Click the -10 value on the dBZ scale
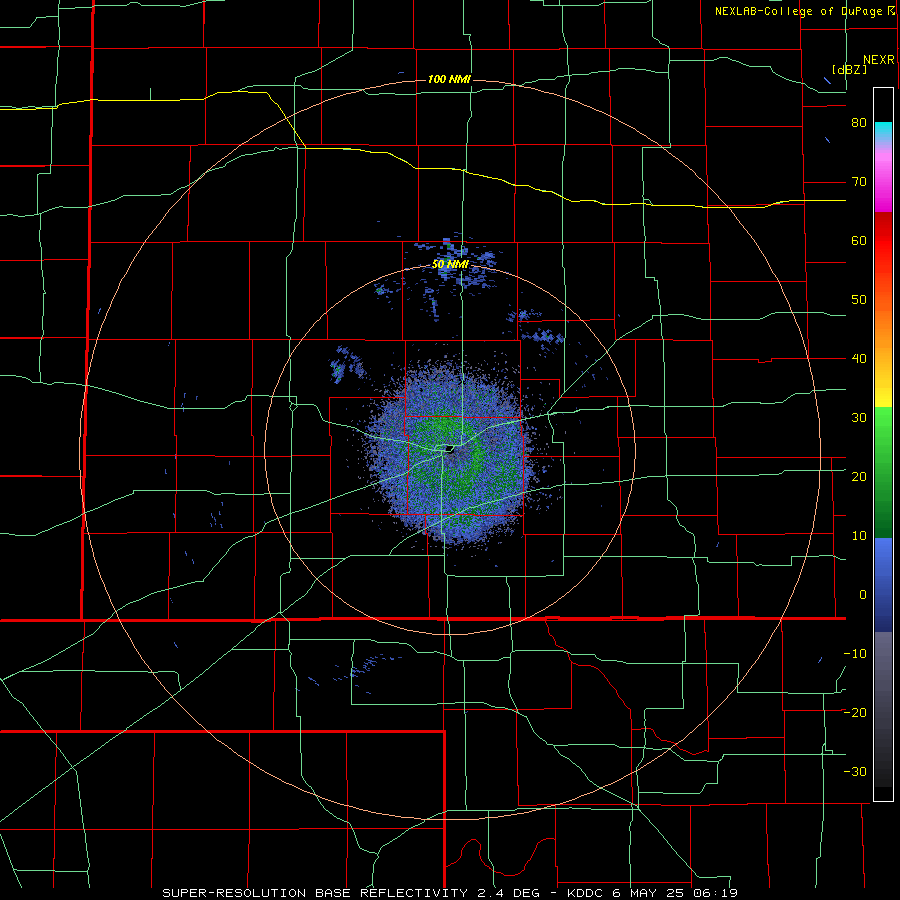 (855, 654)
